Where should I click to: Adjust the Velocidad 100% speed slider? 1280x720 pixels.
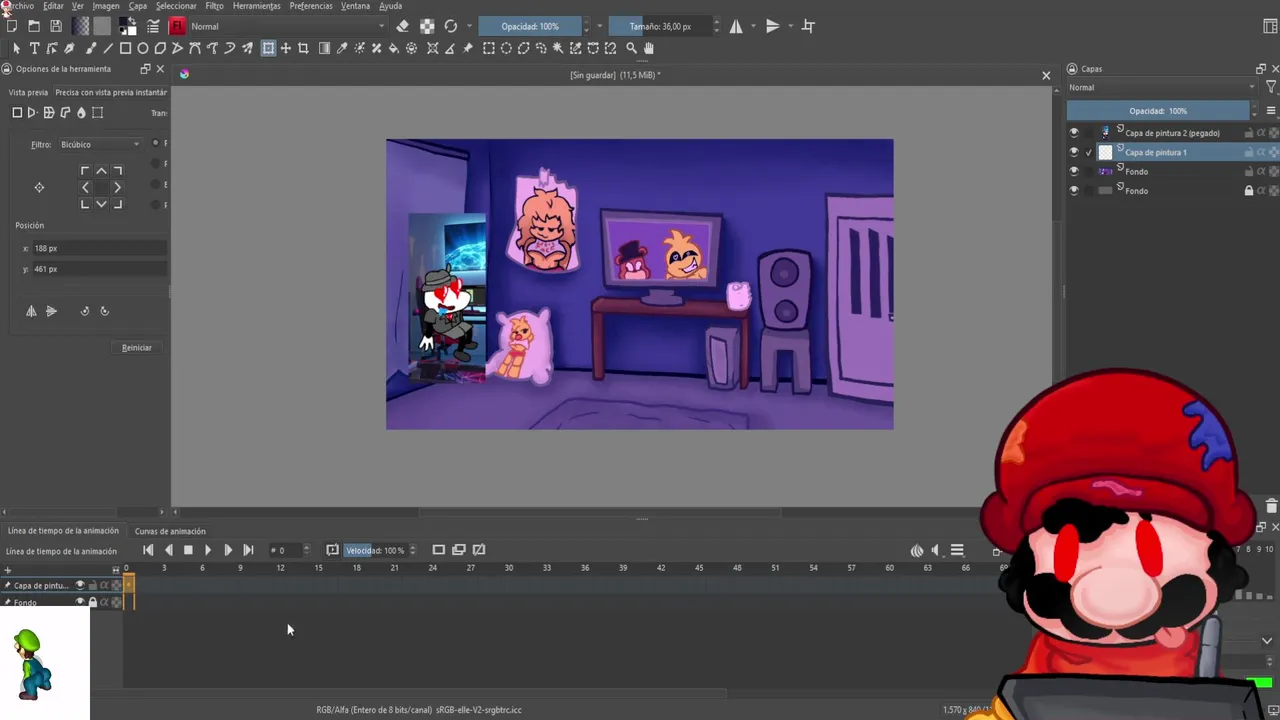click(x=376, y=550)
